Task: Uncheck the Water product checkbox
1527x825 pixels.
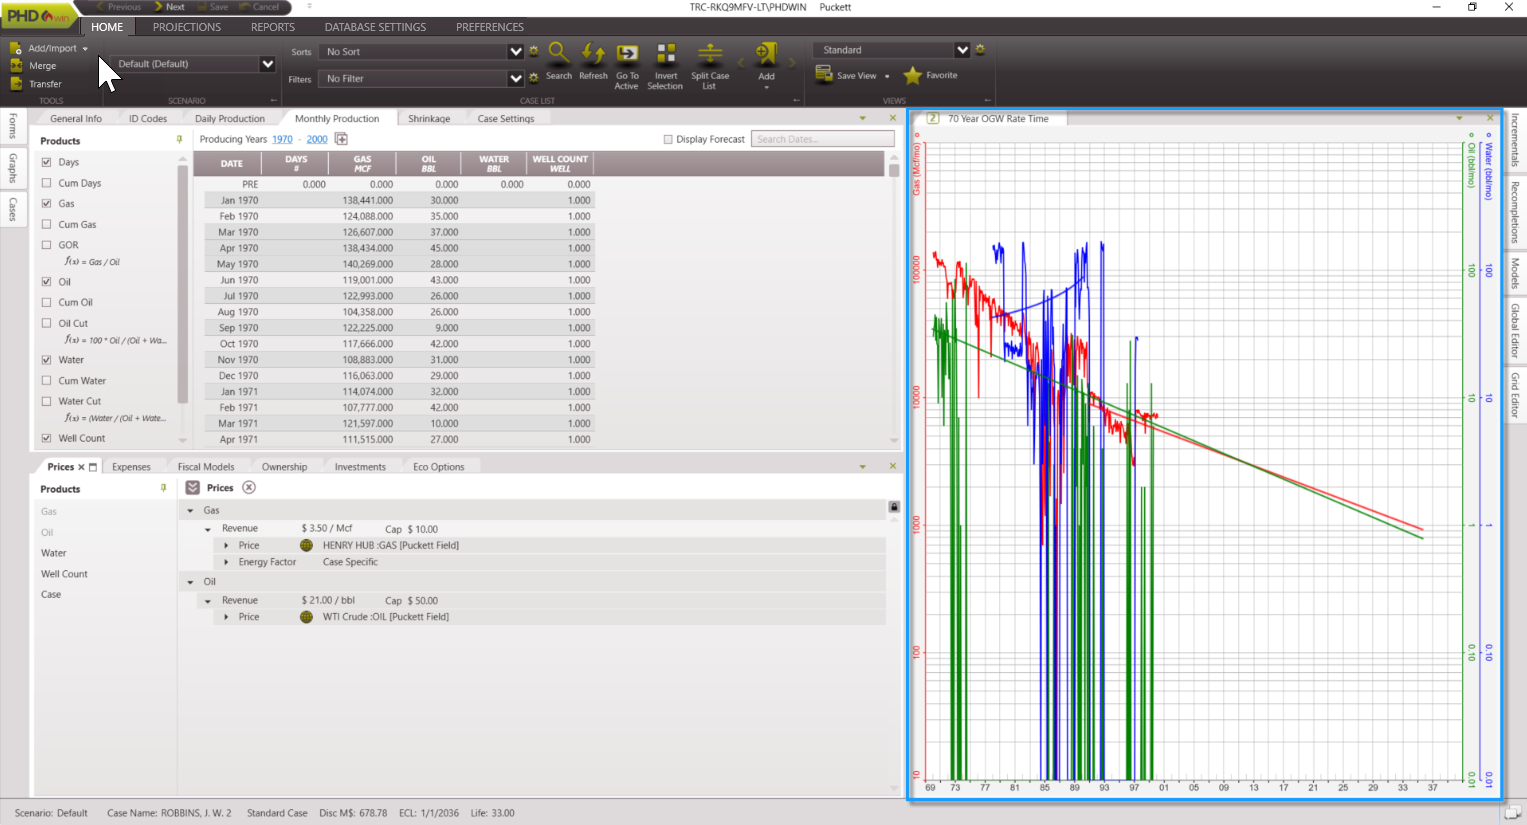Action: point(47,360)
